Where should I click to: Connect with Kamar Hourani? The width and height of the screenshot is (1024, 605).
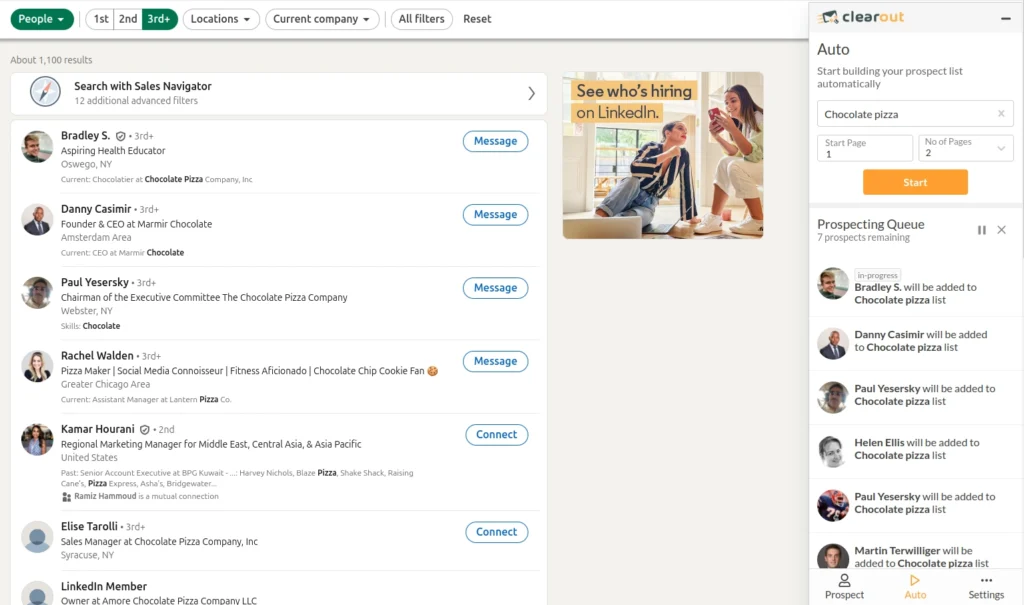[496, 434]
